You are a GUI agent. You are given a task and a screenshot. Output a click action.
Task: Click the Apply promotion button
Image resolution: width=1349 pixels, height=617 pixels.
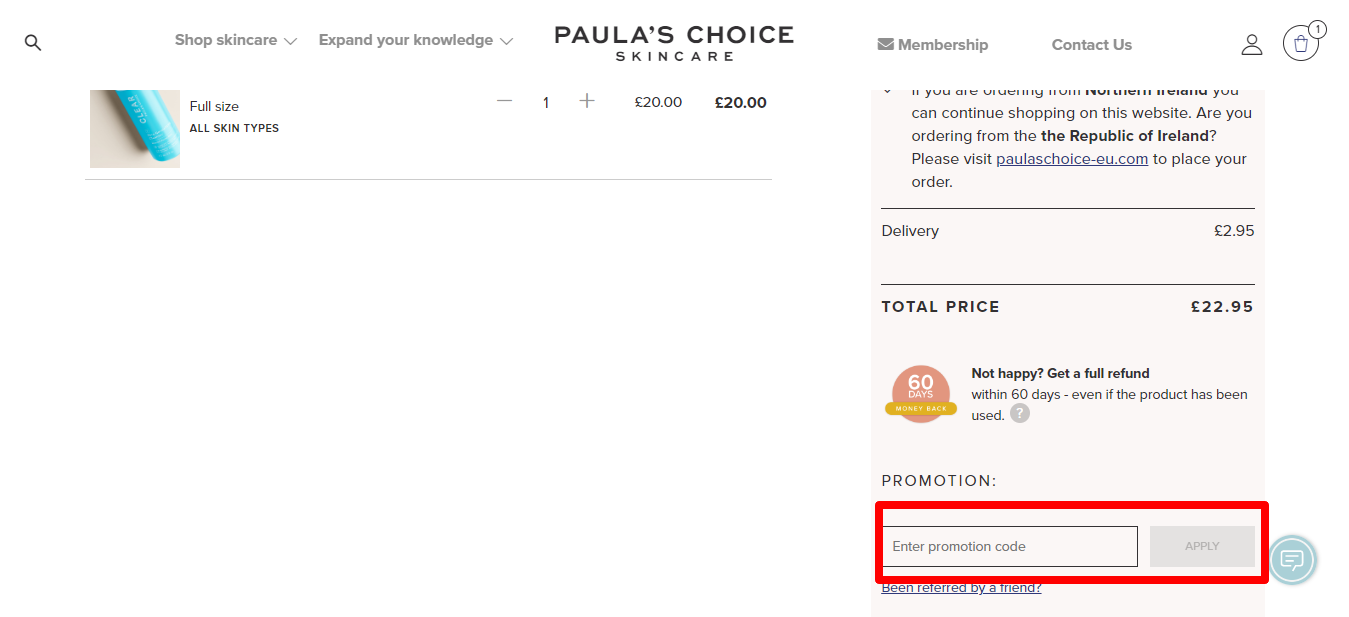(1202, 546)
